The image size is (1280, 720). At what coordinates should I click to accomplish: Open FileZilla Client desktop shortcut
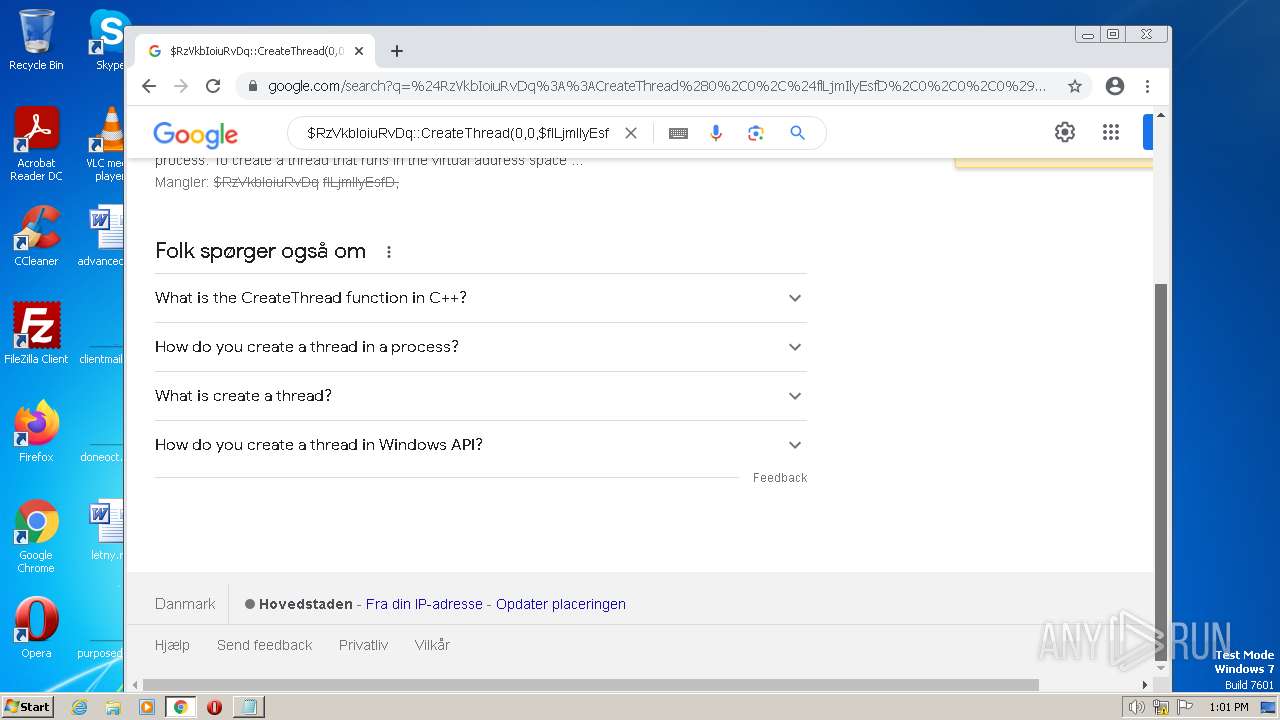tap(36, 334)
